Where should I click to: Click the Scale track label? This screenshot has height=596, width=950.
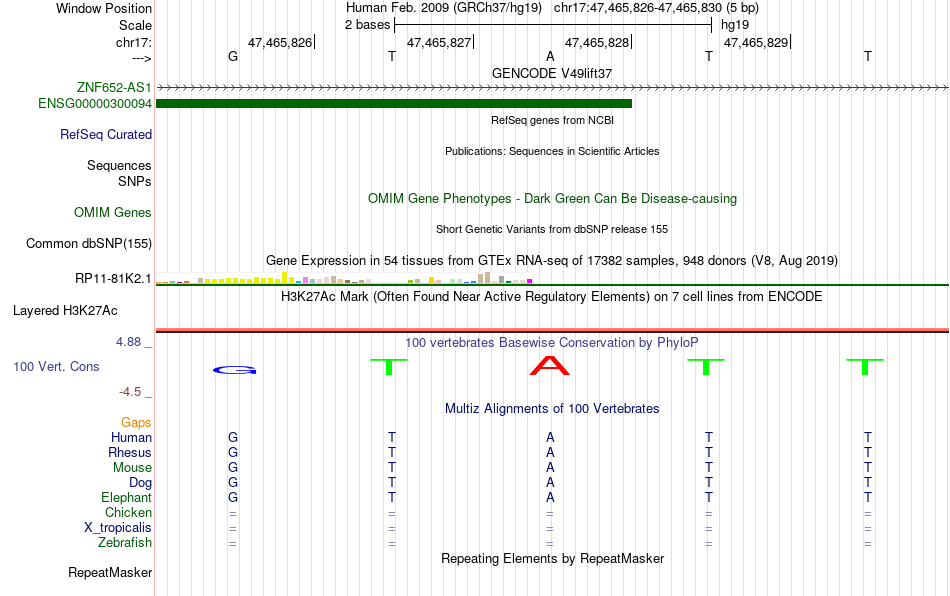click(x=136, y=25)
